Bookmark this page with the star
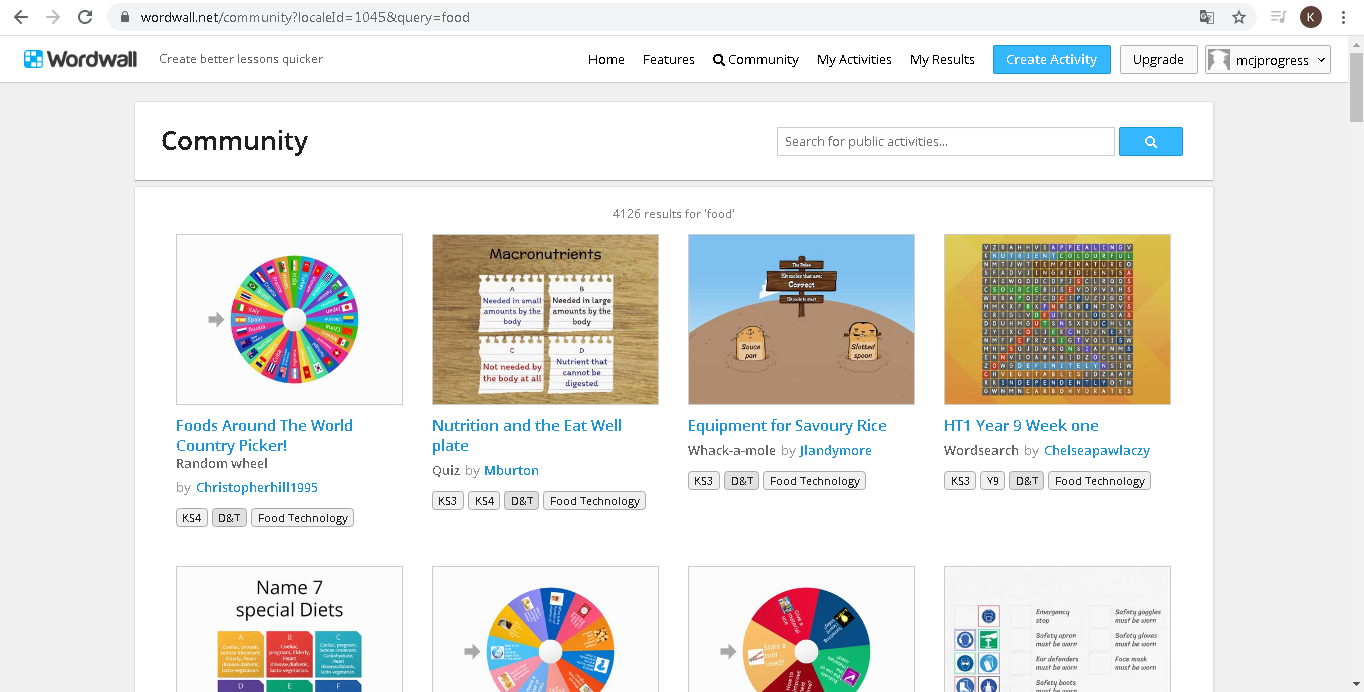Viewport: 1364px width, 692px height. 1239,17
